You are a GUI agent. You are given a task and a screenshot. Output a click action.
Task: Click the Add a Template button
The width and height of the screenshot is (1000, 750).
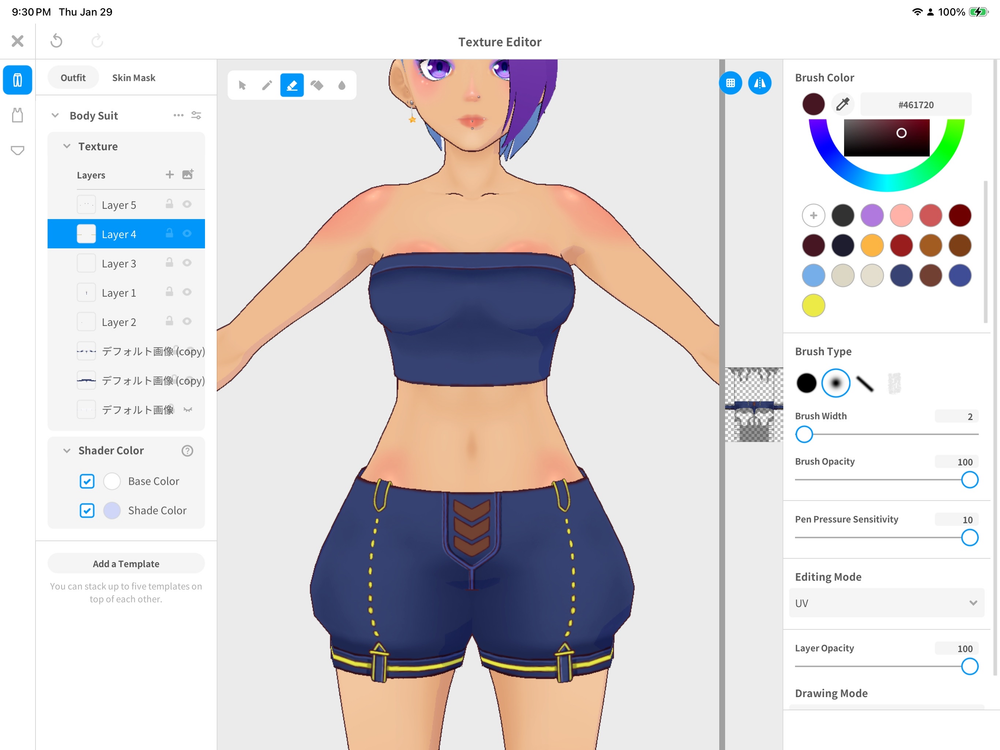tap(126, 564)
